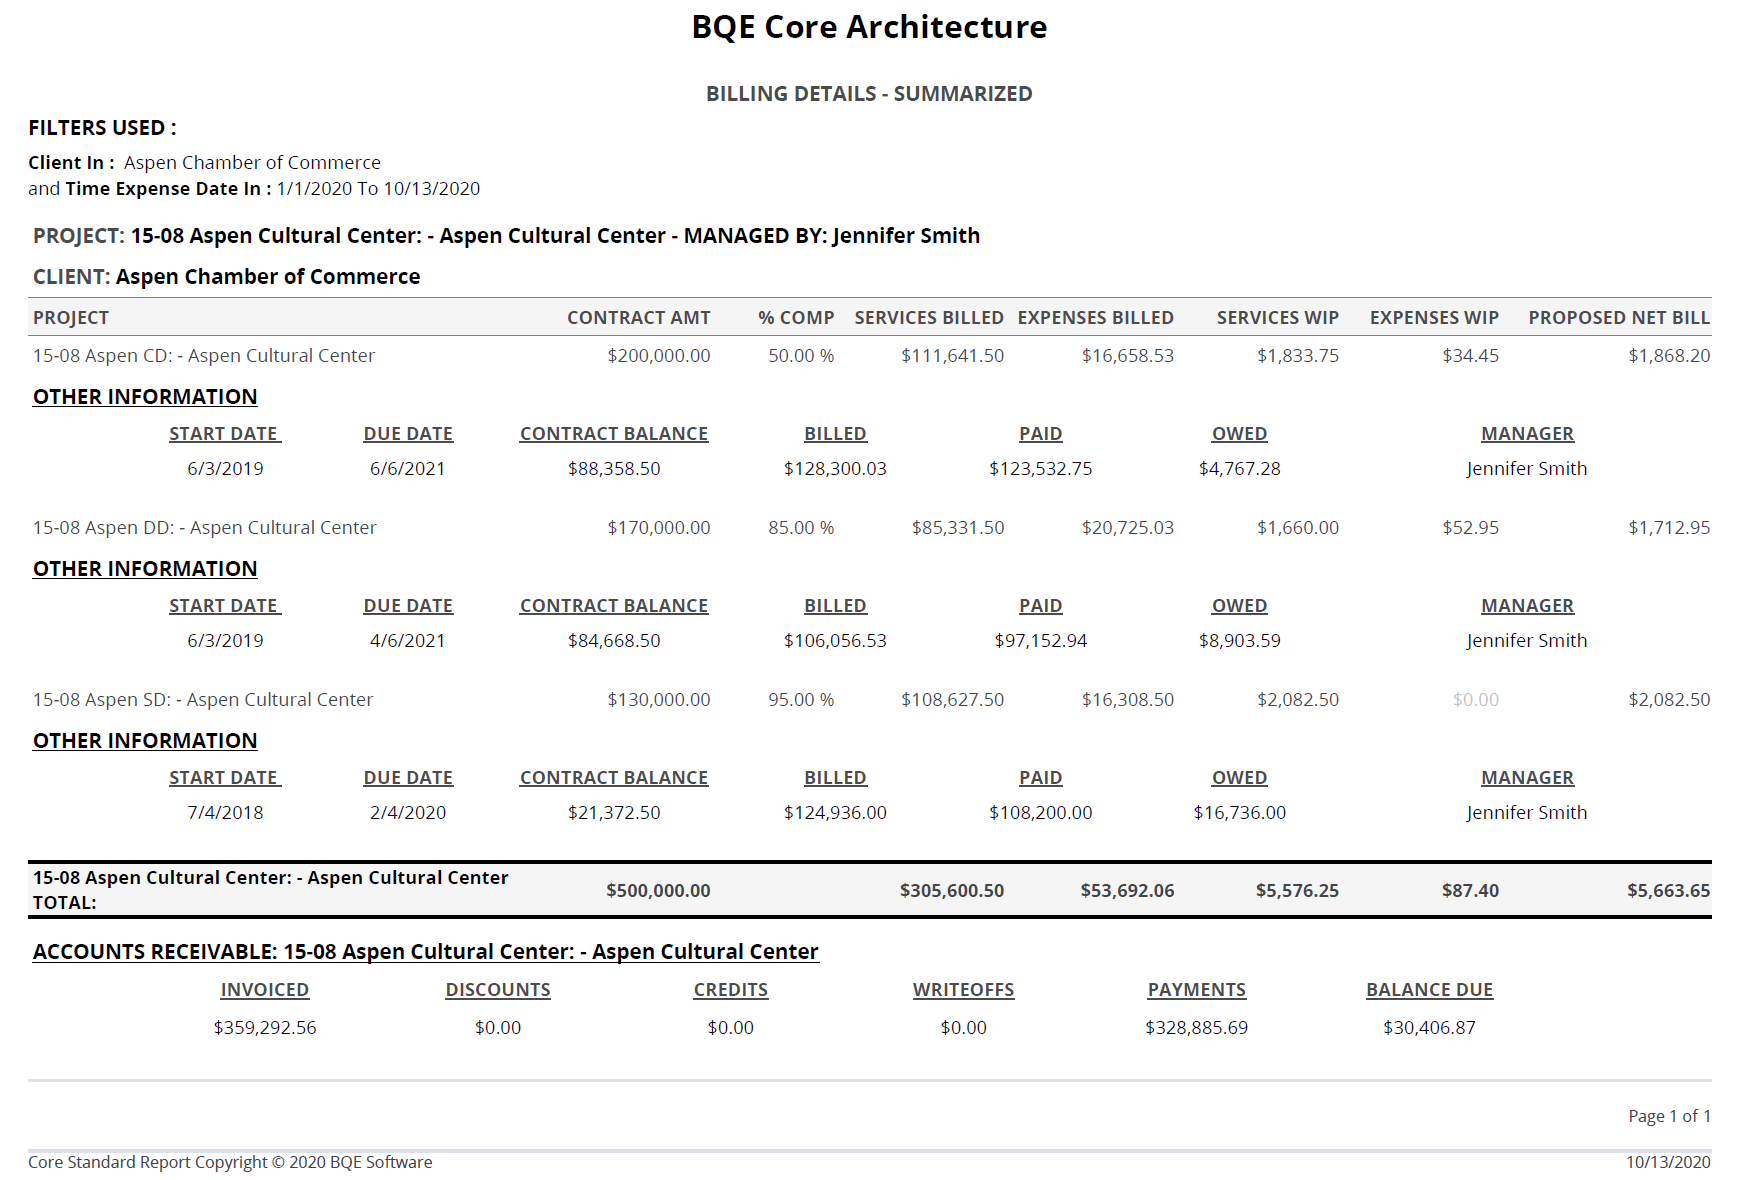
Task: Select billed amount $106,056.53
Action: (835, 641)
